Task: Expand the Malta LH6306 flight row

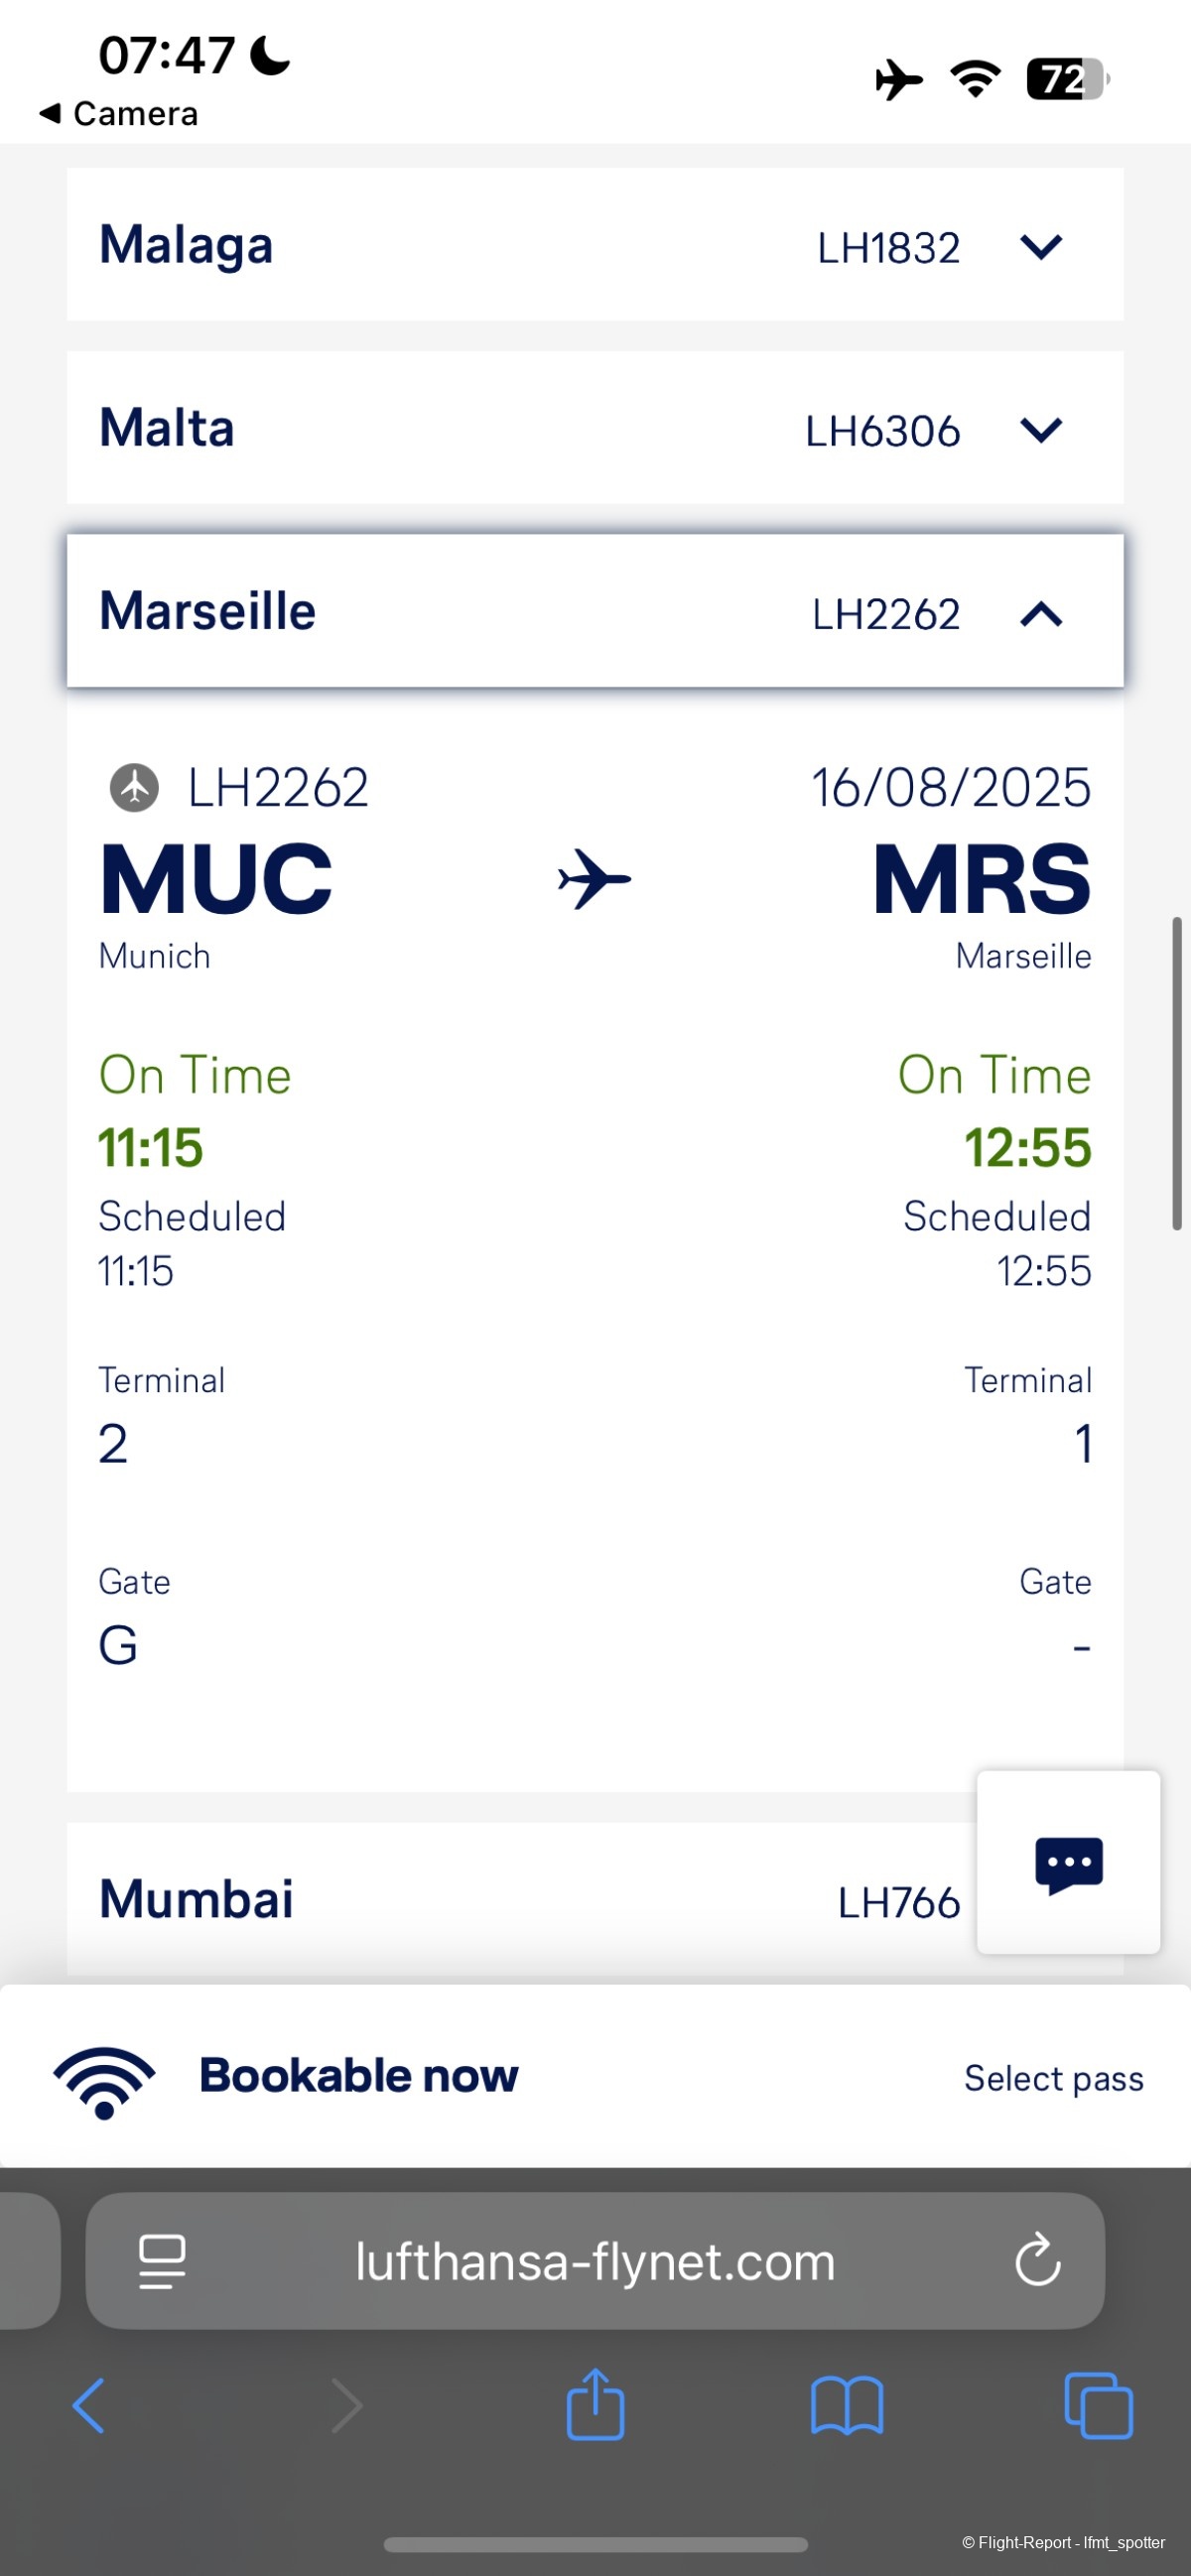Action: click(x=1040, y=430)
